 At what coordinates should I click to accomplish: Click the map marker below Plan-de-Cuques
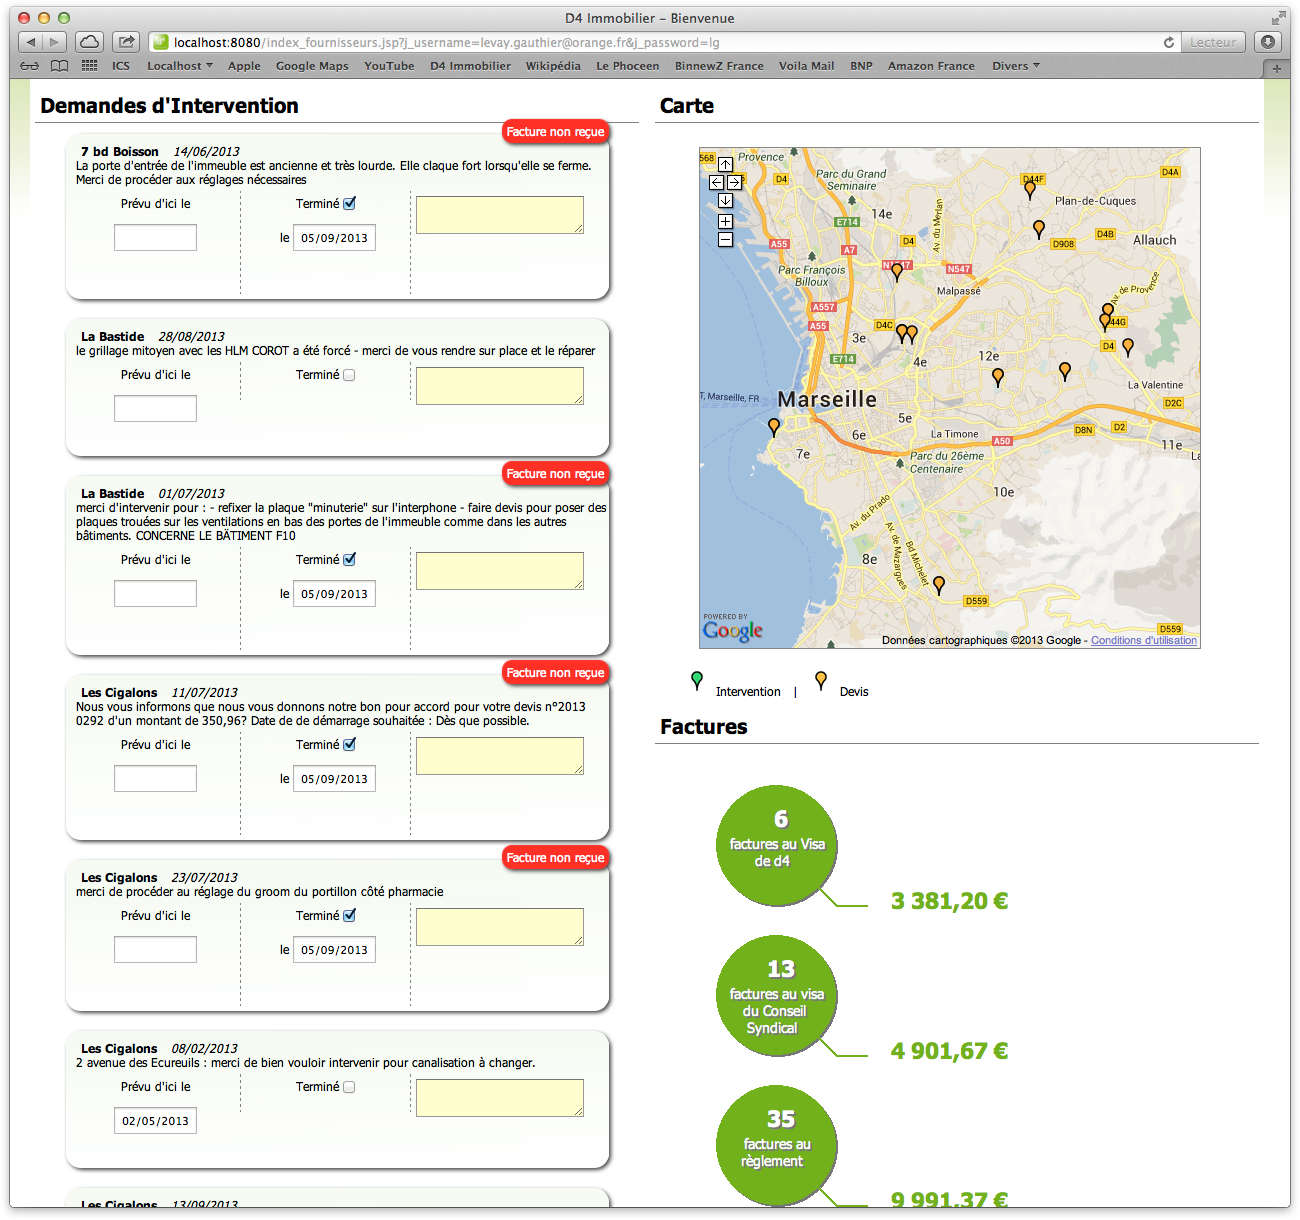(x=1039, y=229)
